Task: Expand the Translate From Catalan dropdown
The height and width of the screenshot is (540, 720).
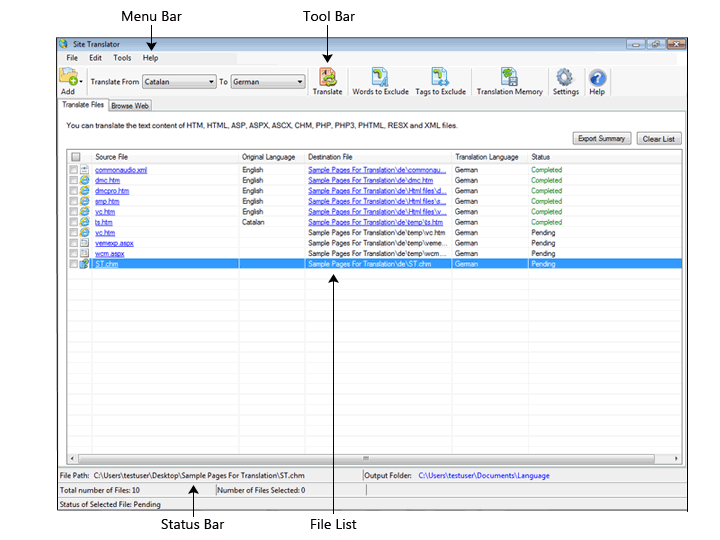Action: 211,82
